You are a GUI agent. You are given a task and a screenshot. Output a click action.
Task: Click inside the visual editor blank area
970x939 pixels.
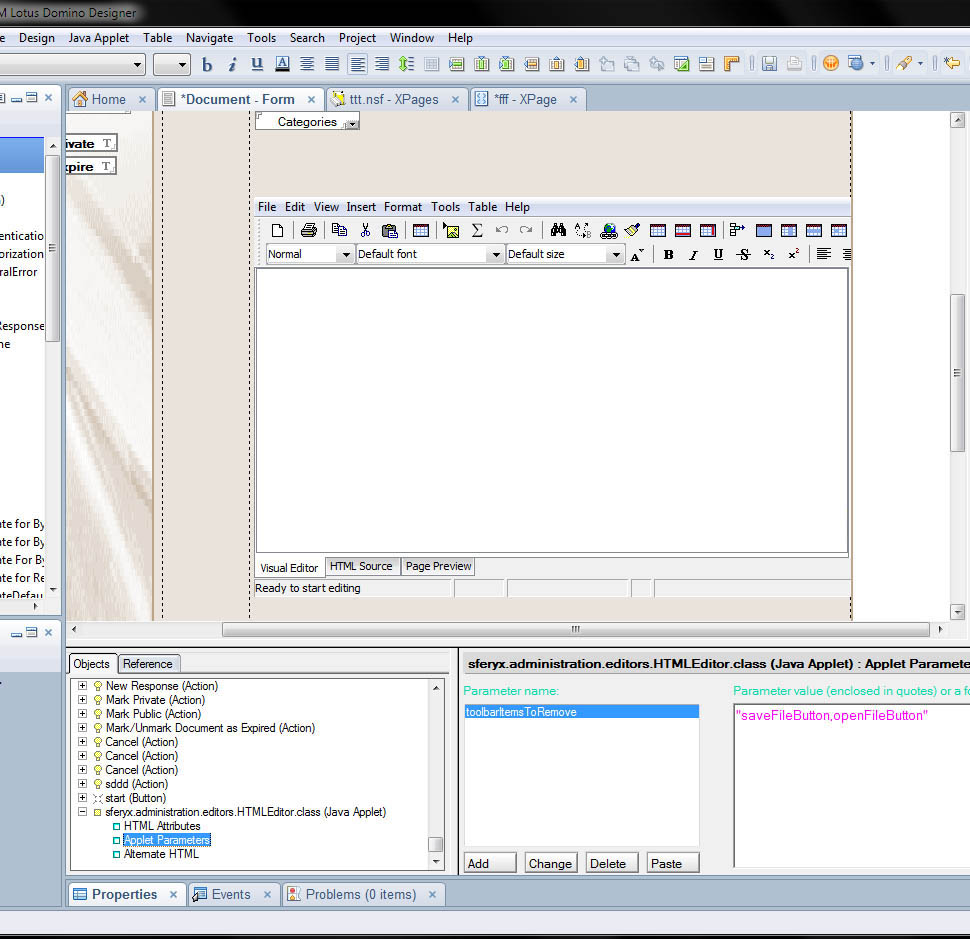tap(552, 411)
